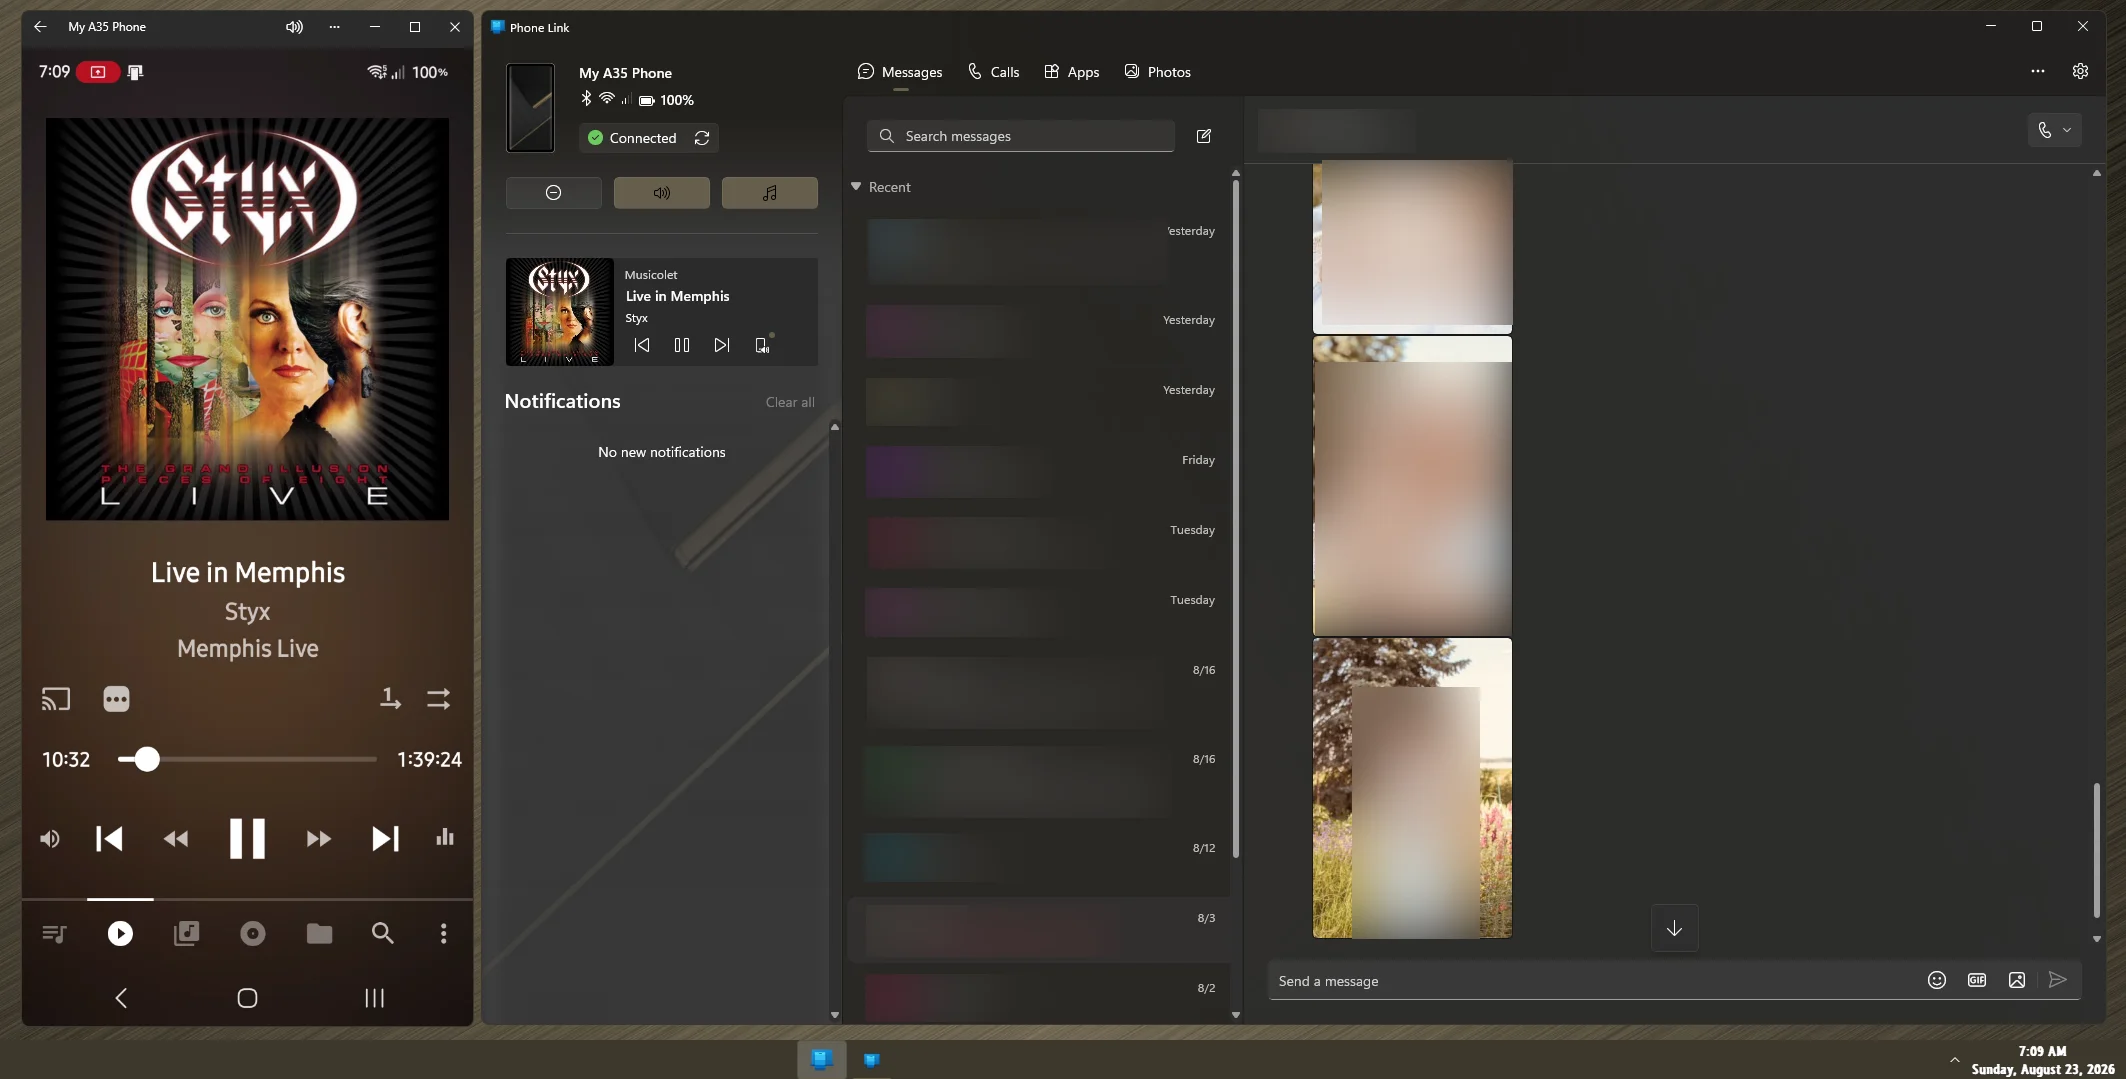Open the conversation dated Friday

pyautogui.click(x=1039, y=470)
